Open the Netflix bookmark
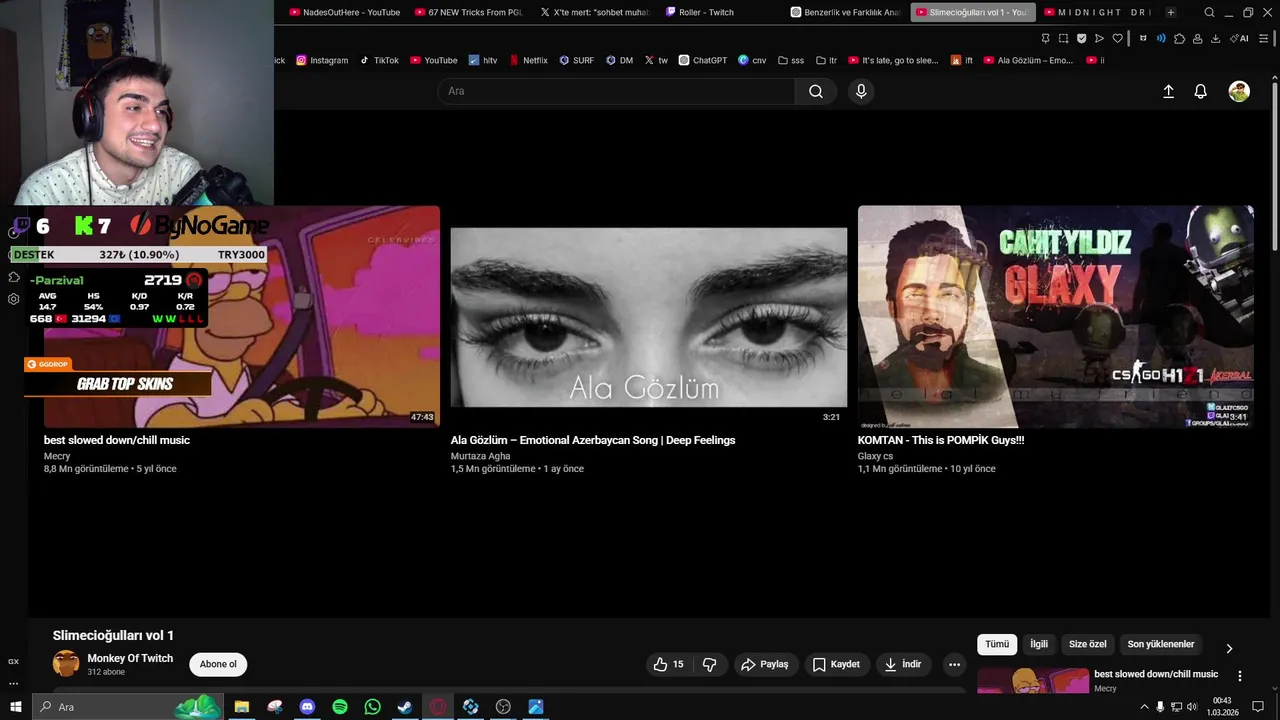1280x720 pixels. point(528,60)
